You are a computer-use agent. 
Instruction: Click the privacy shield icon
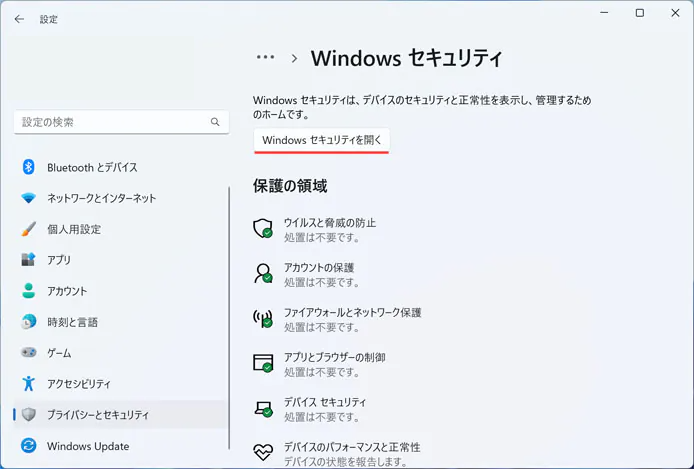click(x=29, y=415)
